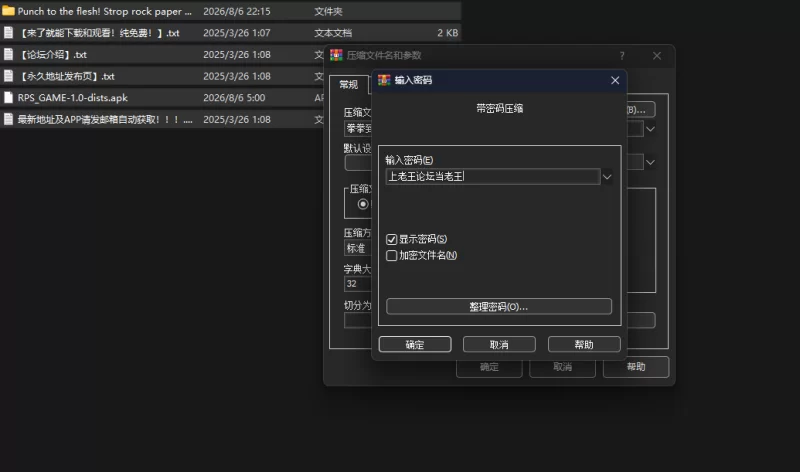The width and height of the screenshot is (800, 472).
Task: Click 帮助 in the 输入密码 dialog
Action: click(x=584, y=344)
